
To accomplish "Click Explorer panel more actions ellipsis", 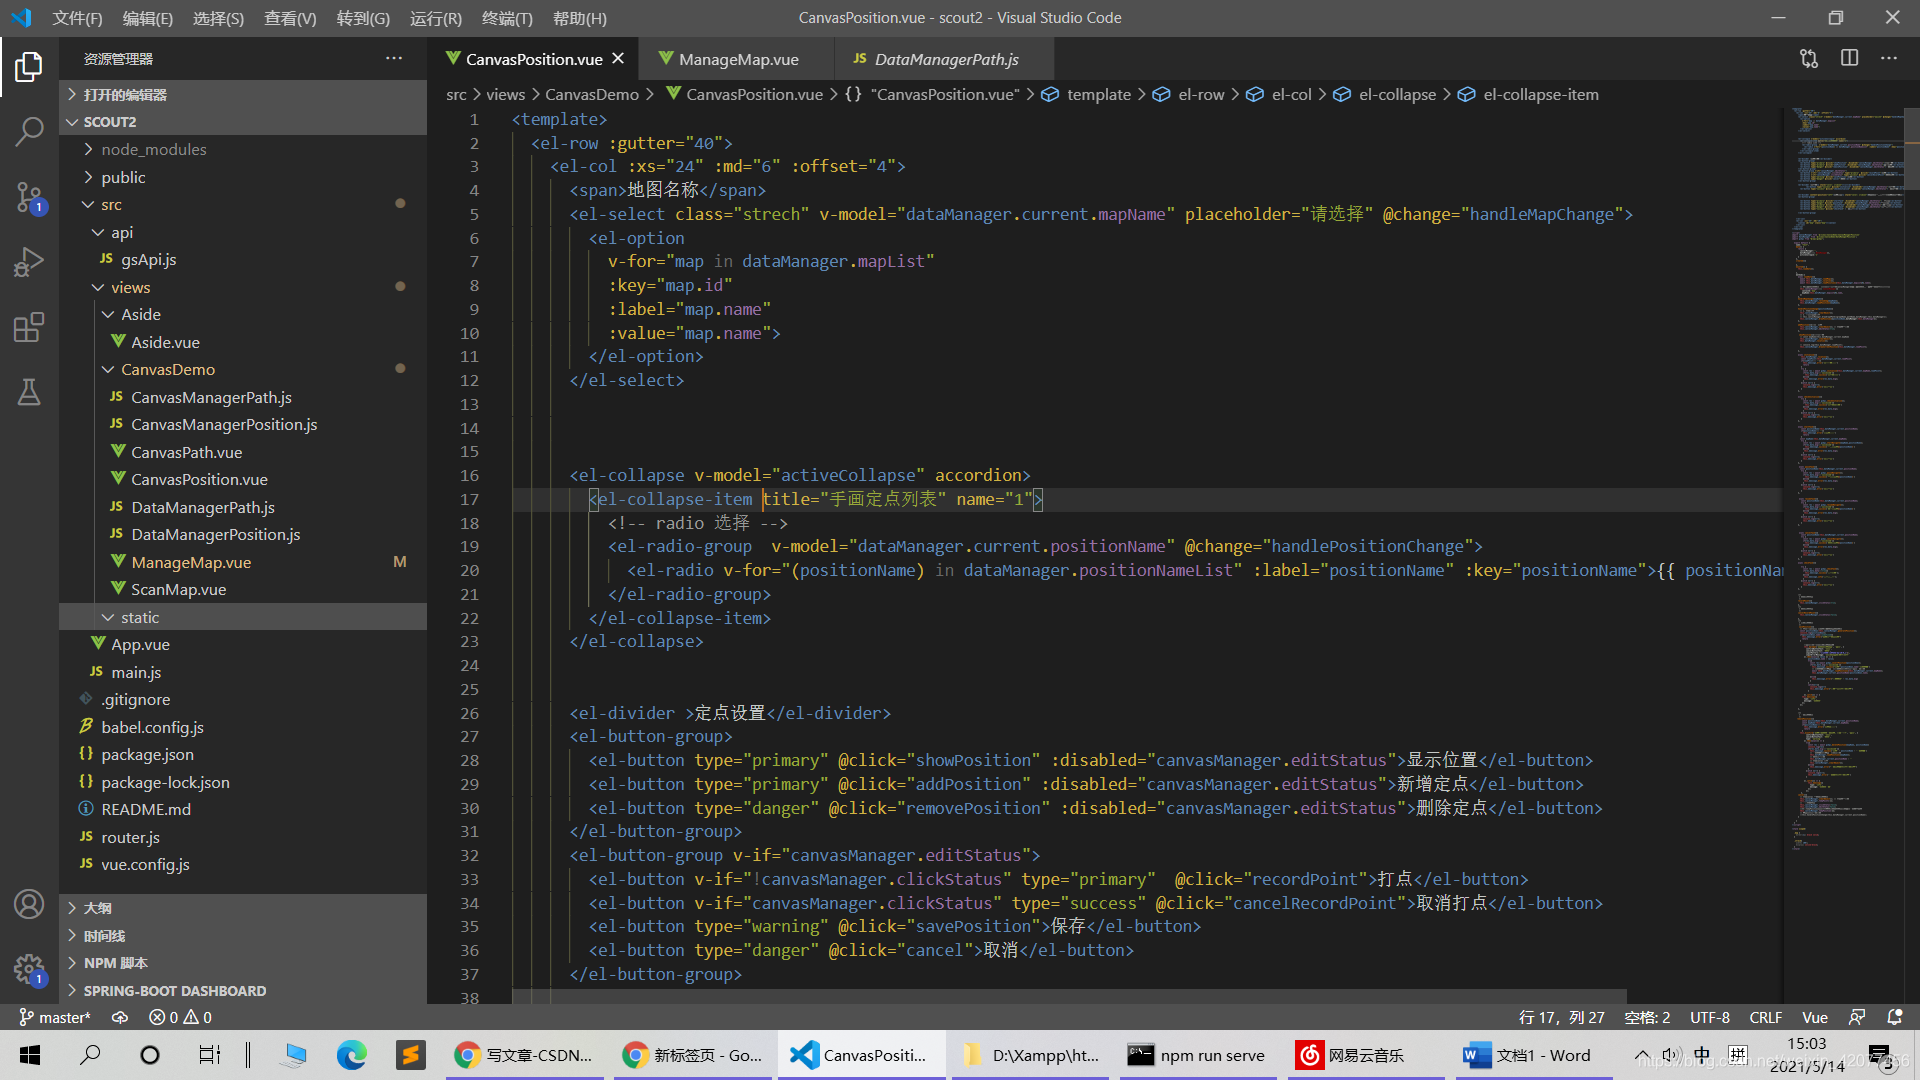I will click(x=394, y=58).
